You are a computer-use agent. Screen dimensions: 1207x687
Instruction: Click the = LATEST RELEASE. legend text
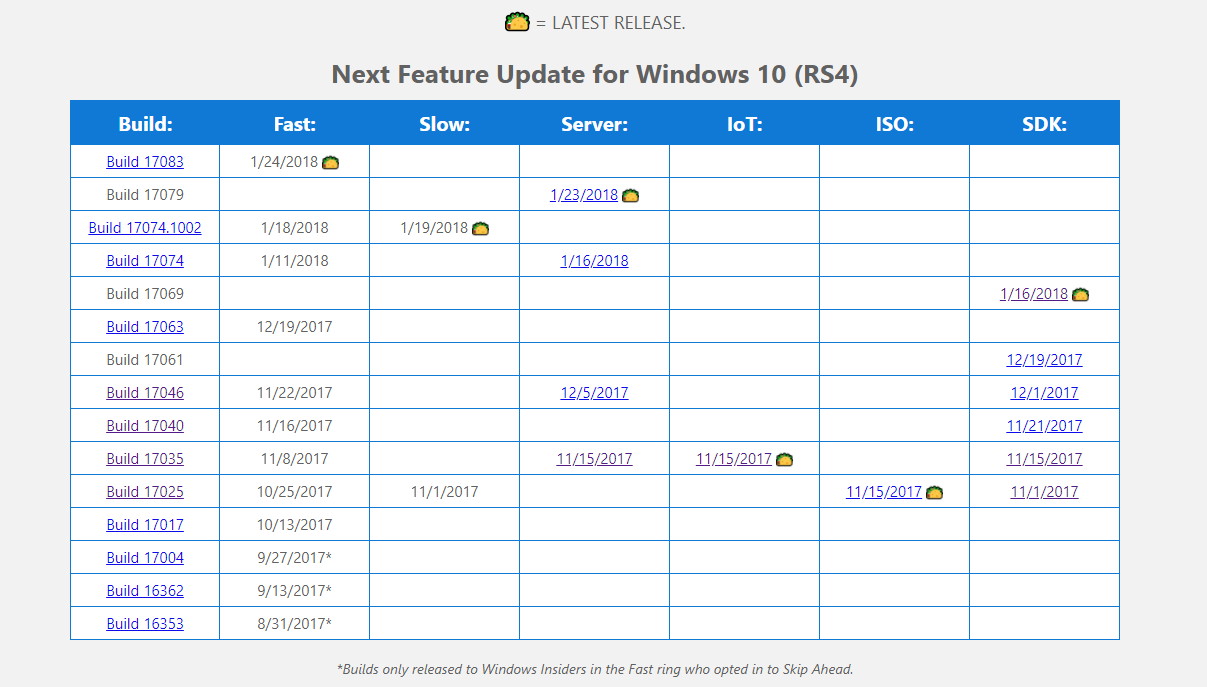coord(610,23)
